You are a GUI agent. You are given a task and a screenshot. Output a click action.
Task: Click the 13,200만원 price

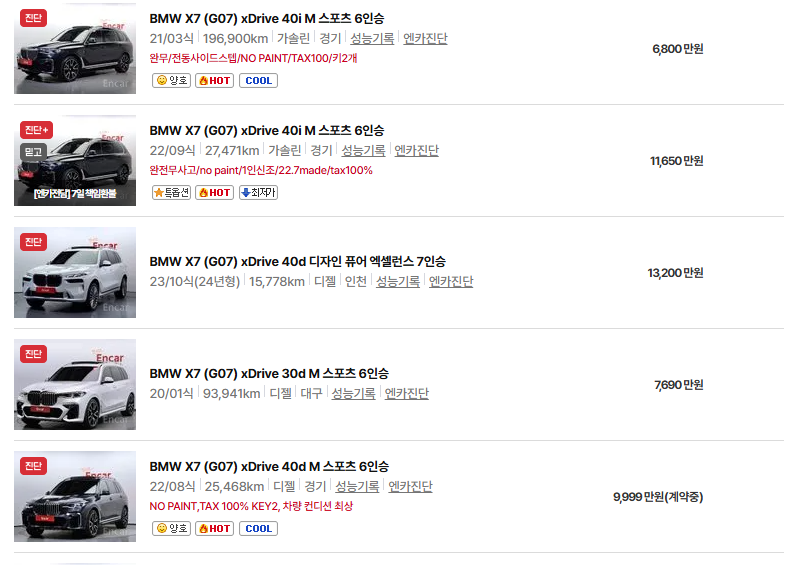(x=676, y=273)
